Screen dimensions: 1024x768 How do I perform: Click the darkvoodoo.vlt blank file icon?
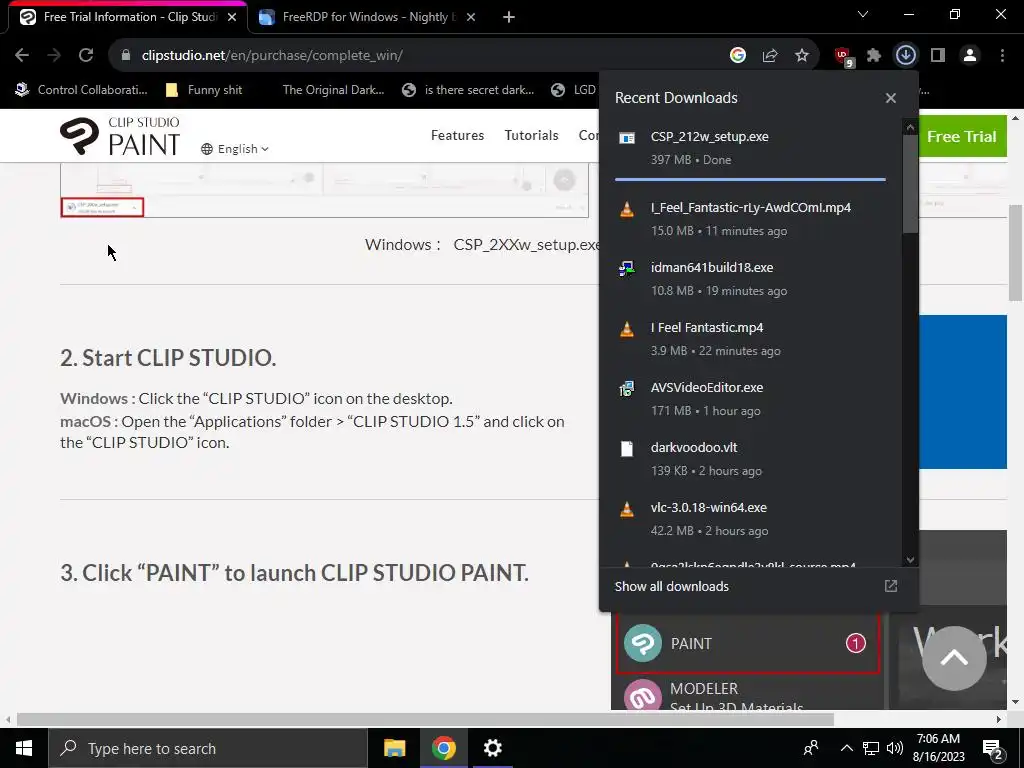tap(627, 449)
